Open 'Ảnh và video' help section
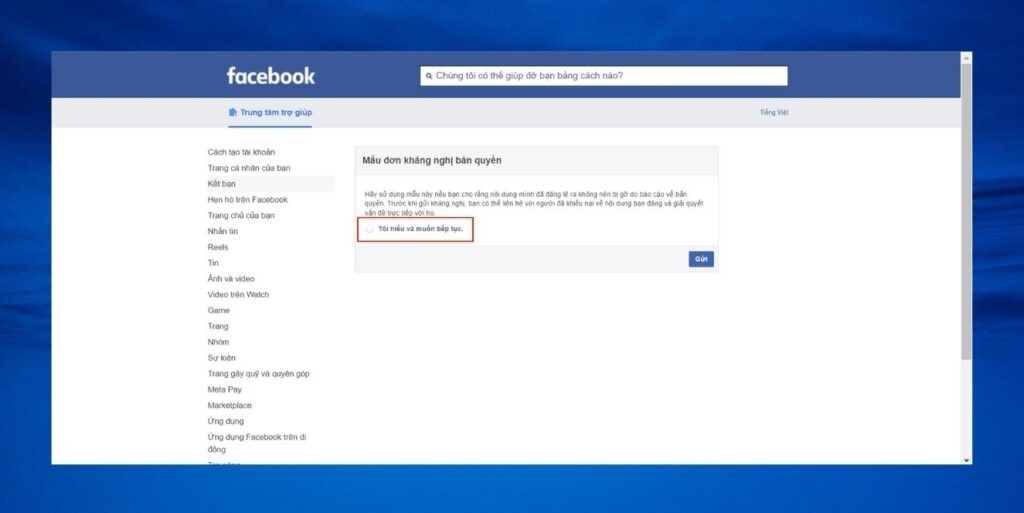The image size is (1024, 513). click(x=230, y=279)
